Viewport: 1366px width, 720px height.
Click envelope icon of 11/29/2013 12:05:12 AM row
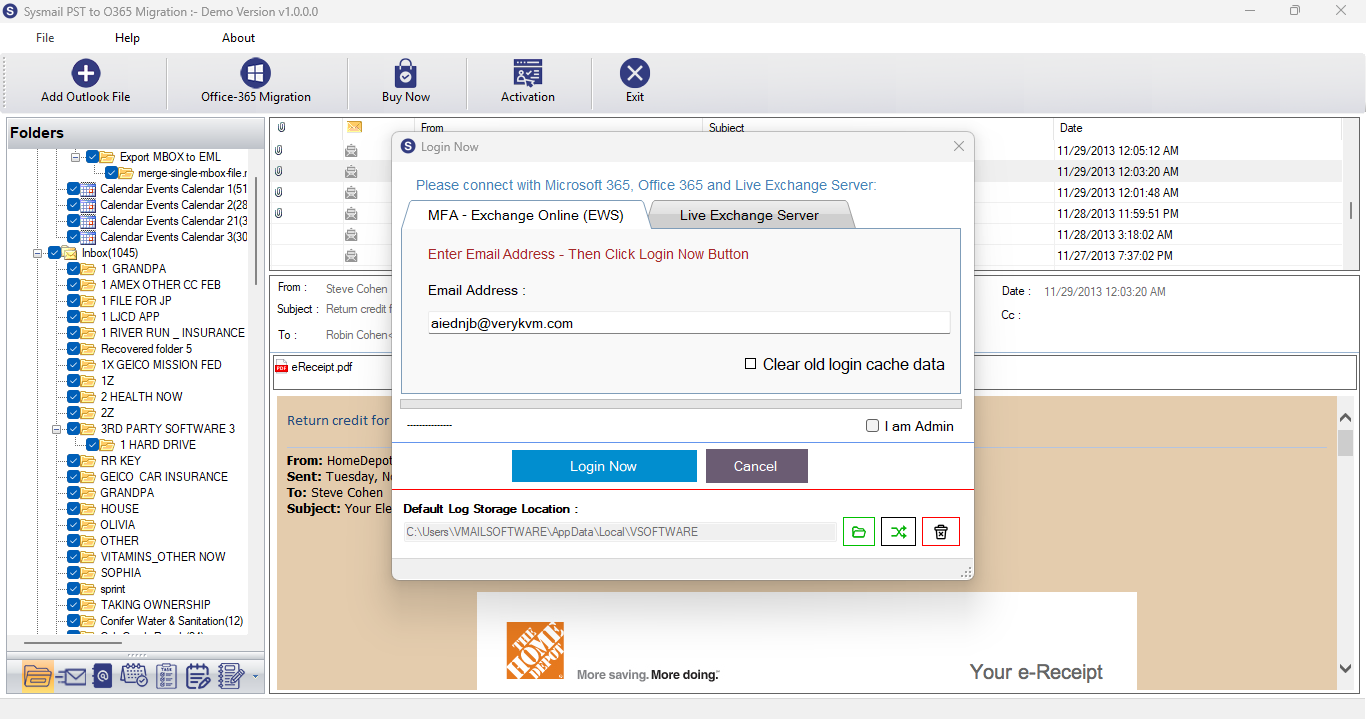click(x=352, y=151)
